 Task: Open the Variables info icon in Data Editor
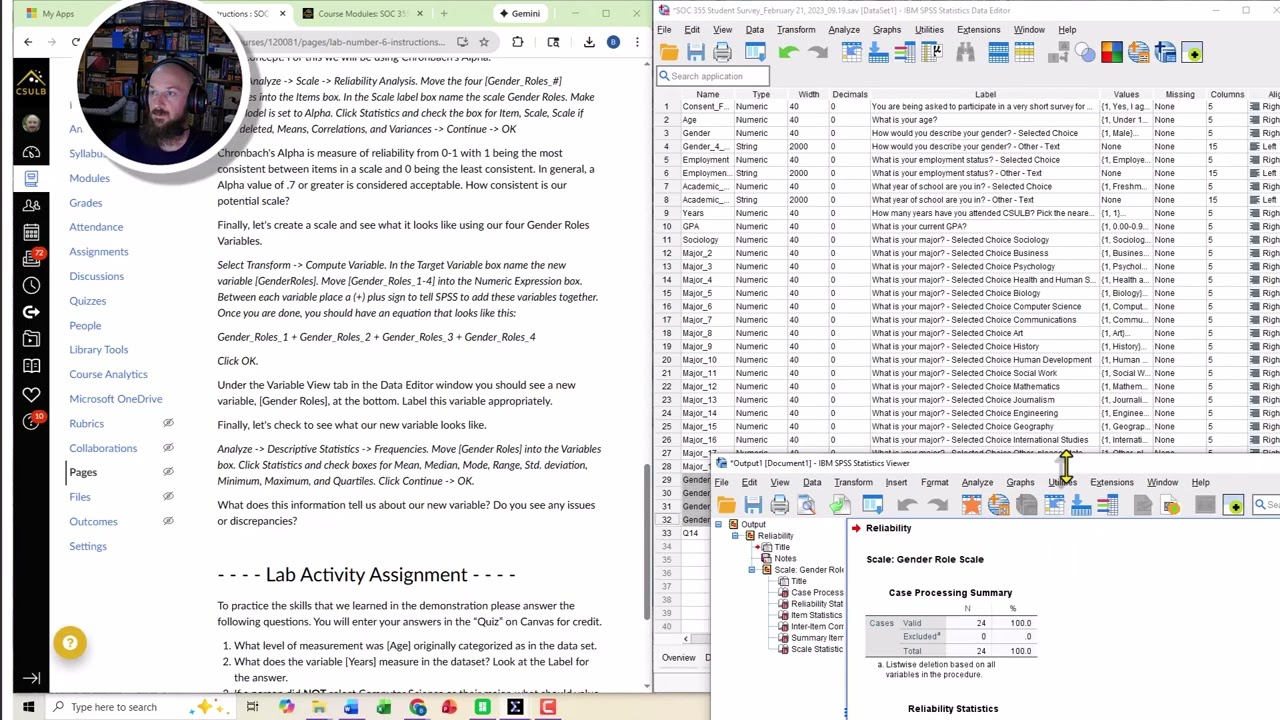coord(905,53)
